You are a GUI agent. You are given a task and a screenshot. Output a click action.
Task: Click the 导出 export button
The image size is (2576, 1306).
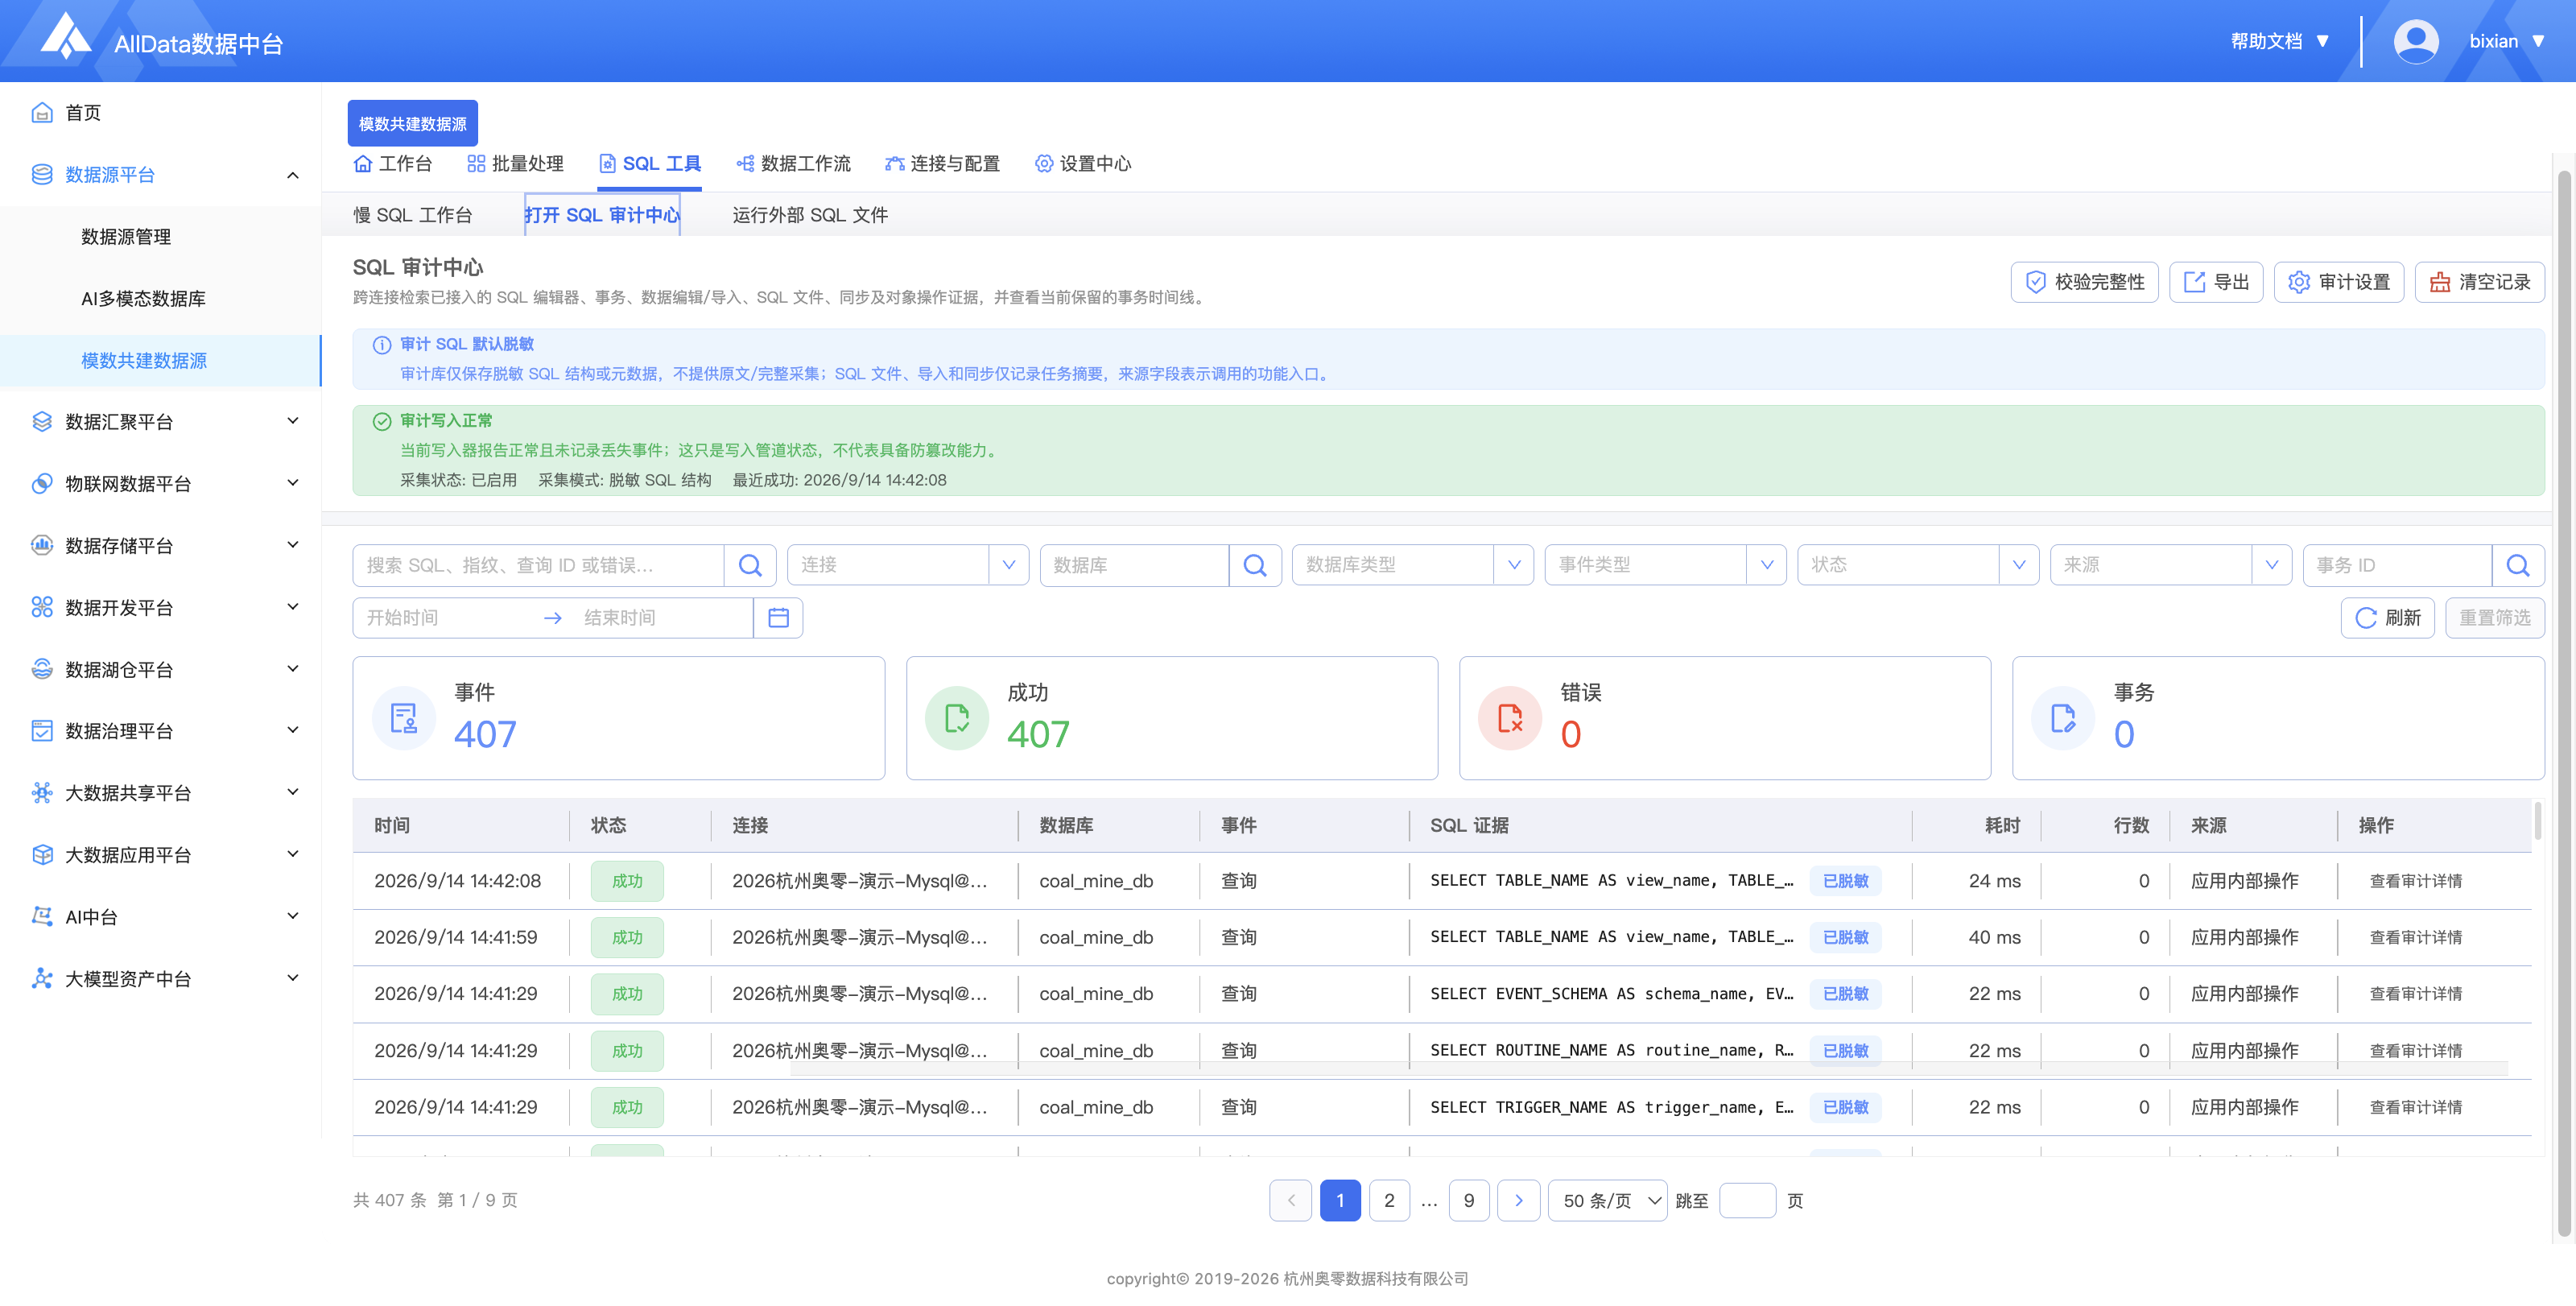pyautogui.click(x=2216, y=282)
